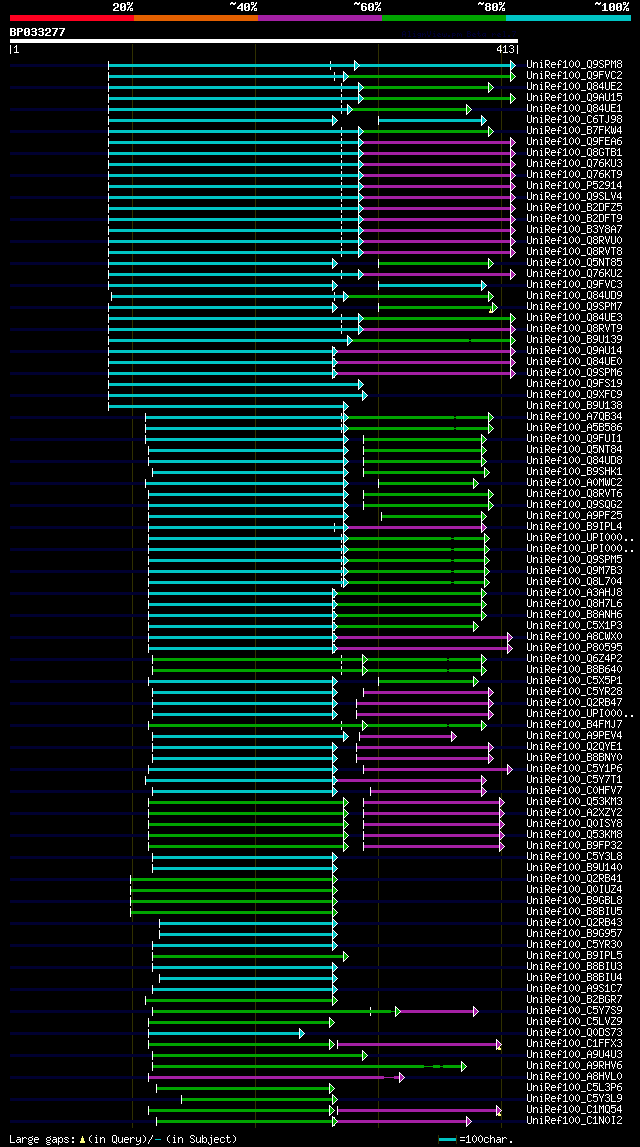Click the query end position 413

[x=505, y=50]
